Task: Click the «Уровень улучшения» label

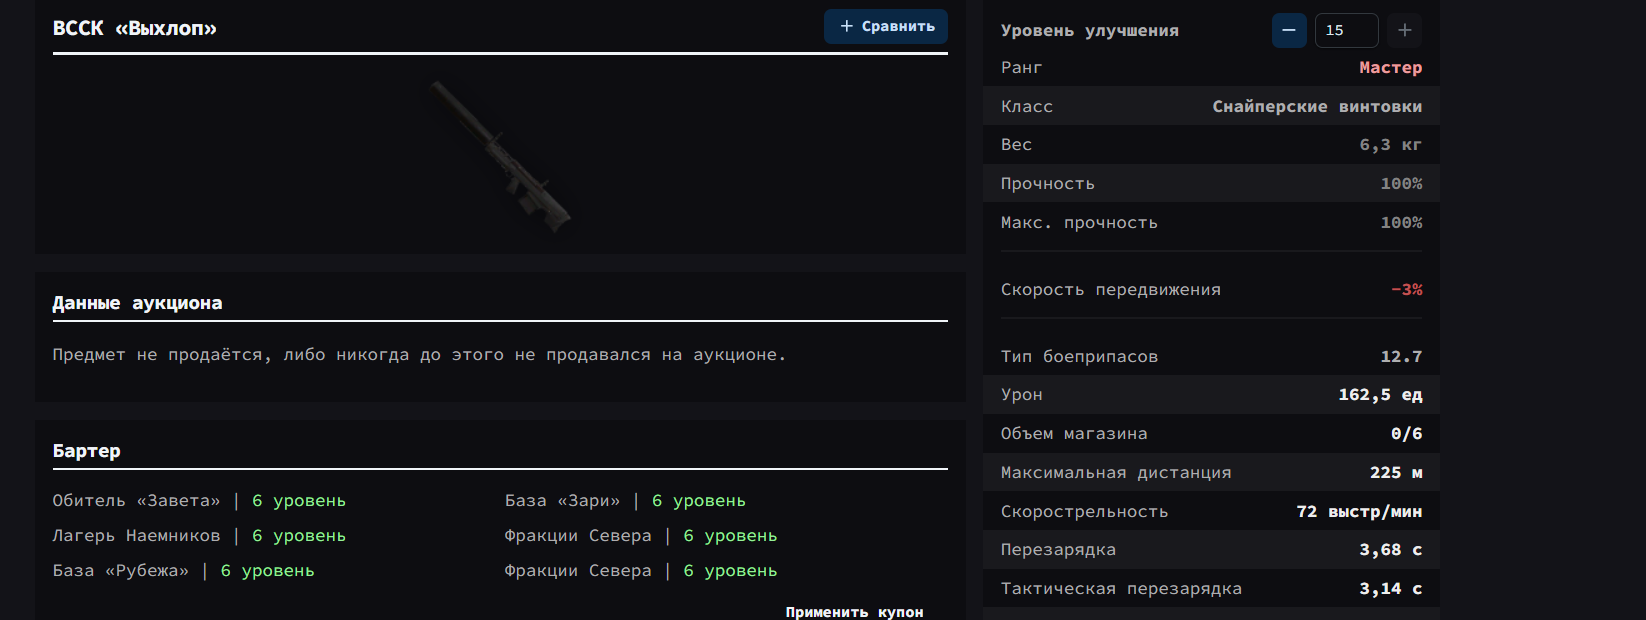Action: (1090, 31)
